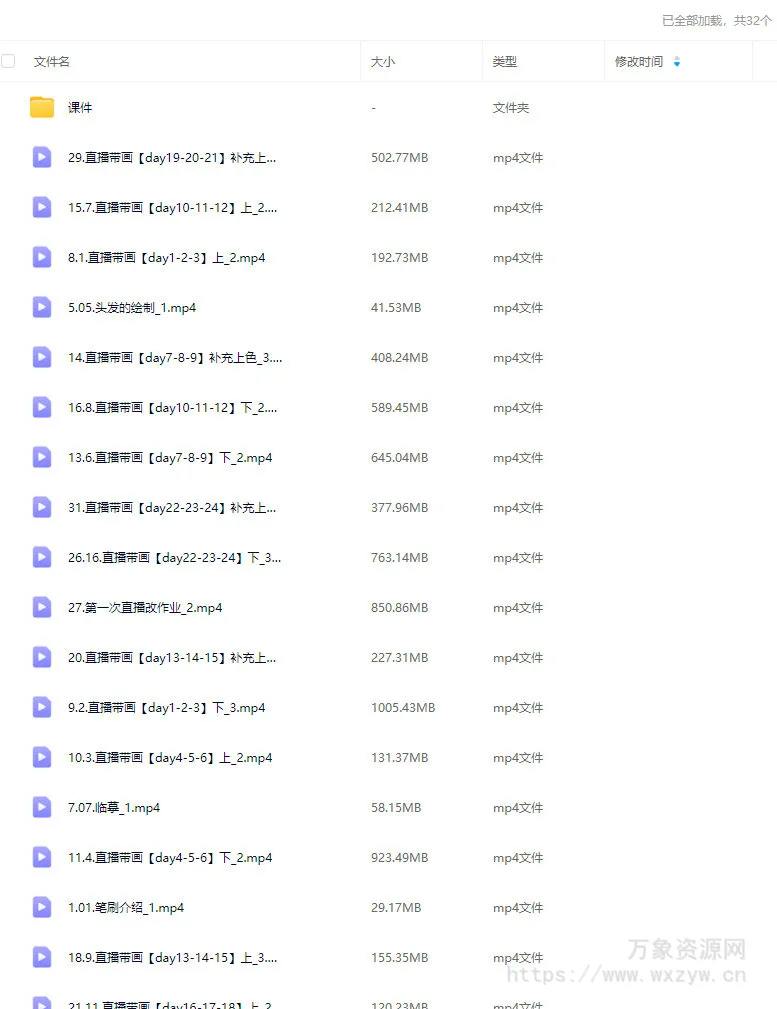777x1009 pixels.
Task: Sort files by 大小 column header
Action: pos(383,62)
